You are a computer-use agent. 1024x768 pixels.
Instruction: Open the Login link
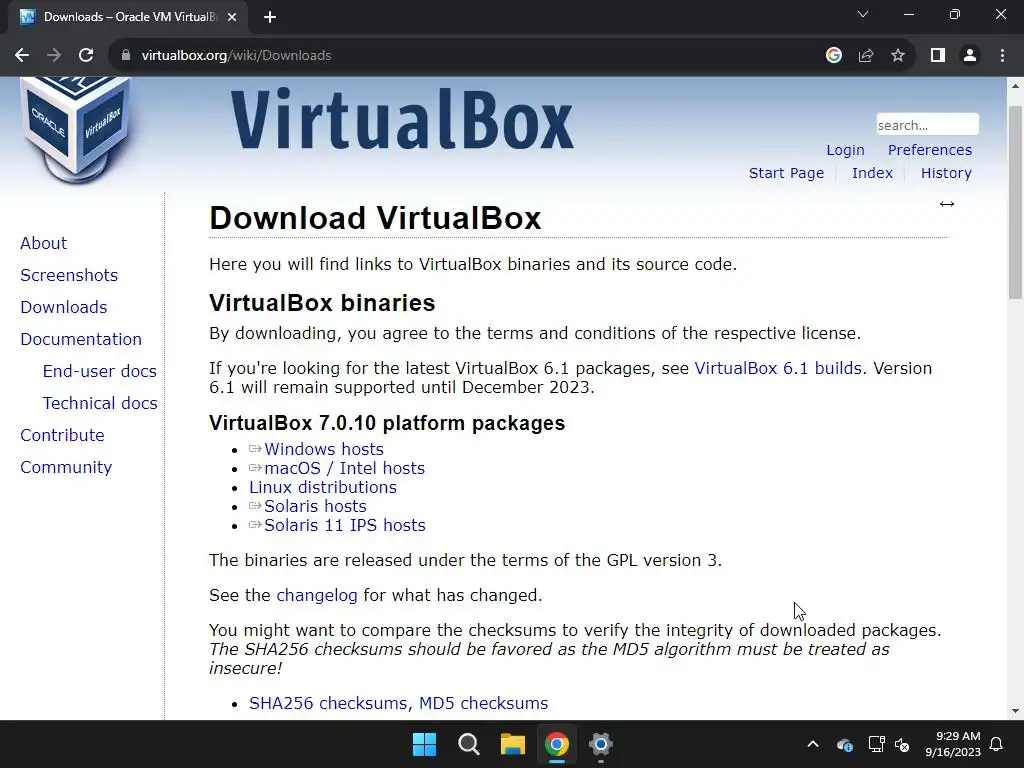tap(845, 150)
